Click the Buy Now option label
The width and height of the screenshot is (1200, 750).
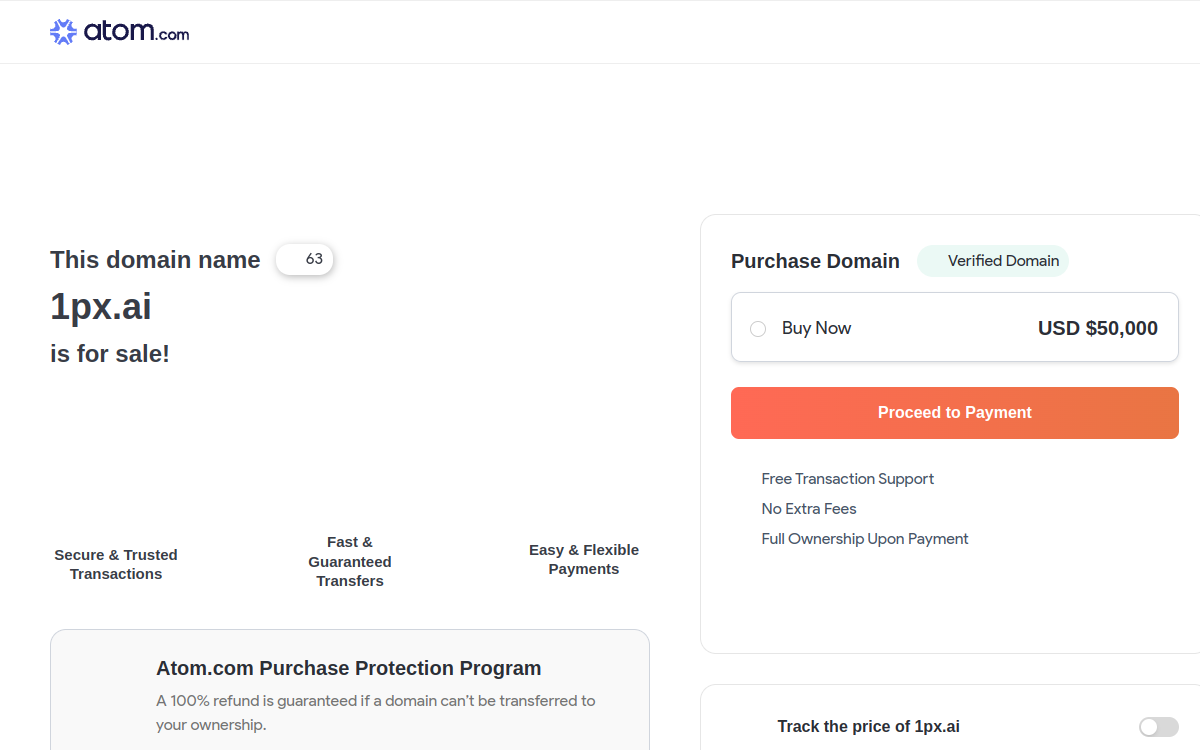coord(816,328)
